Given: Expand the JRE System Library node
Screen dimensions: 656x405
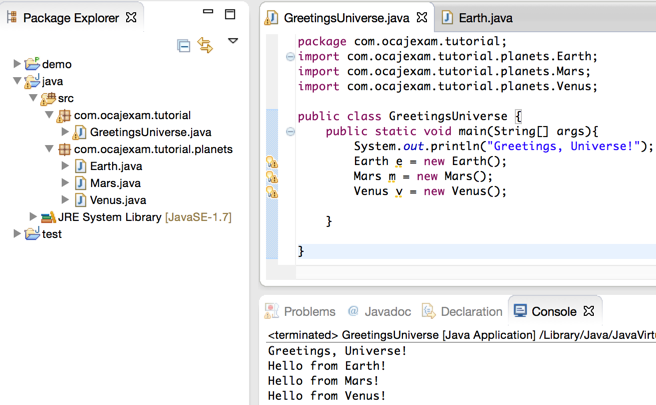Looking at the screenshot, I should coord(33,216).
